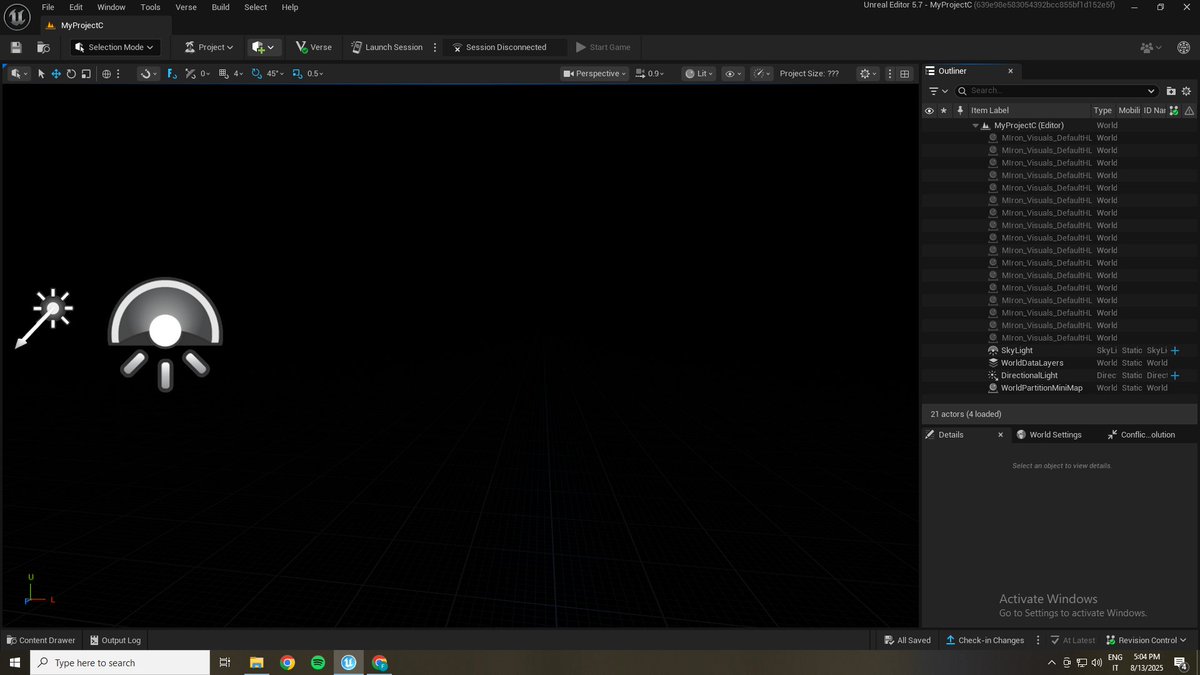Open the Build menu
The height and width of the screenshot is (675, 1200).
pos(220,7)
